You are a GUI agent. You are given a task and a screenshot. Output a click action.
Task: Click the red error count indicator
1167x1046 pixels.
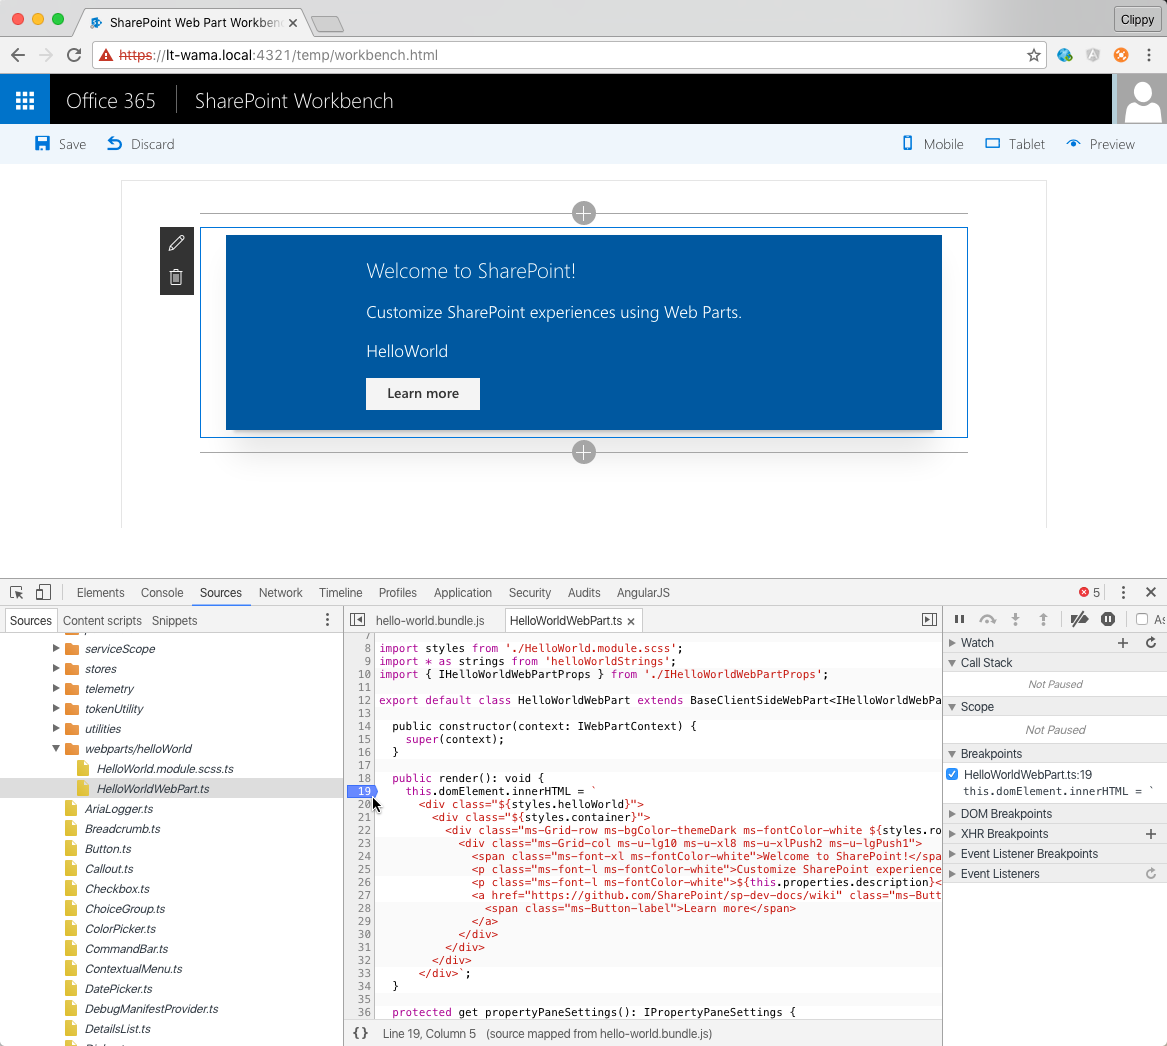(x=1089, y=593)
